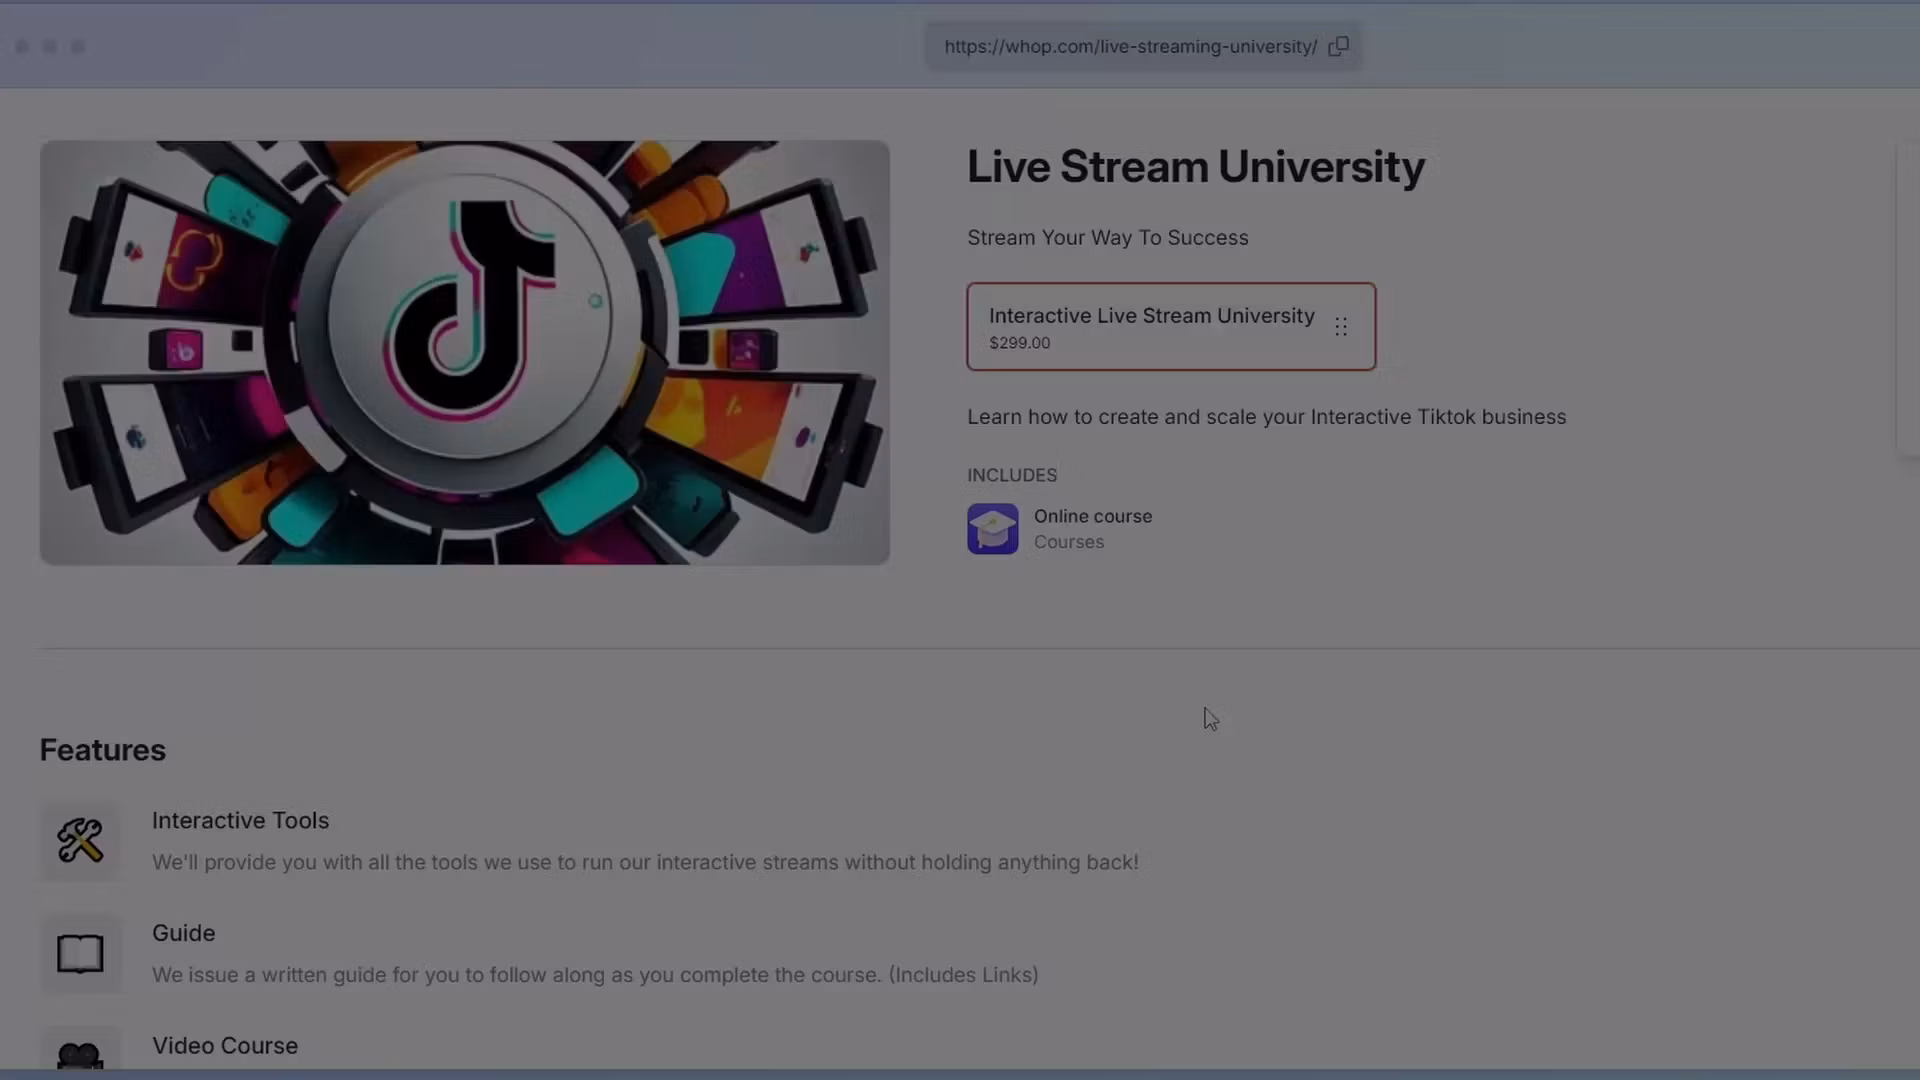This screenshot has height=1080, width=1920.
Task: Click the copy URL icon beside the address bar
Action: (x=1340, y=46)
